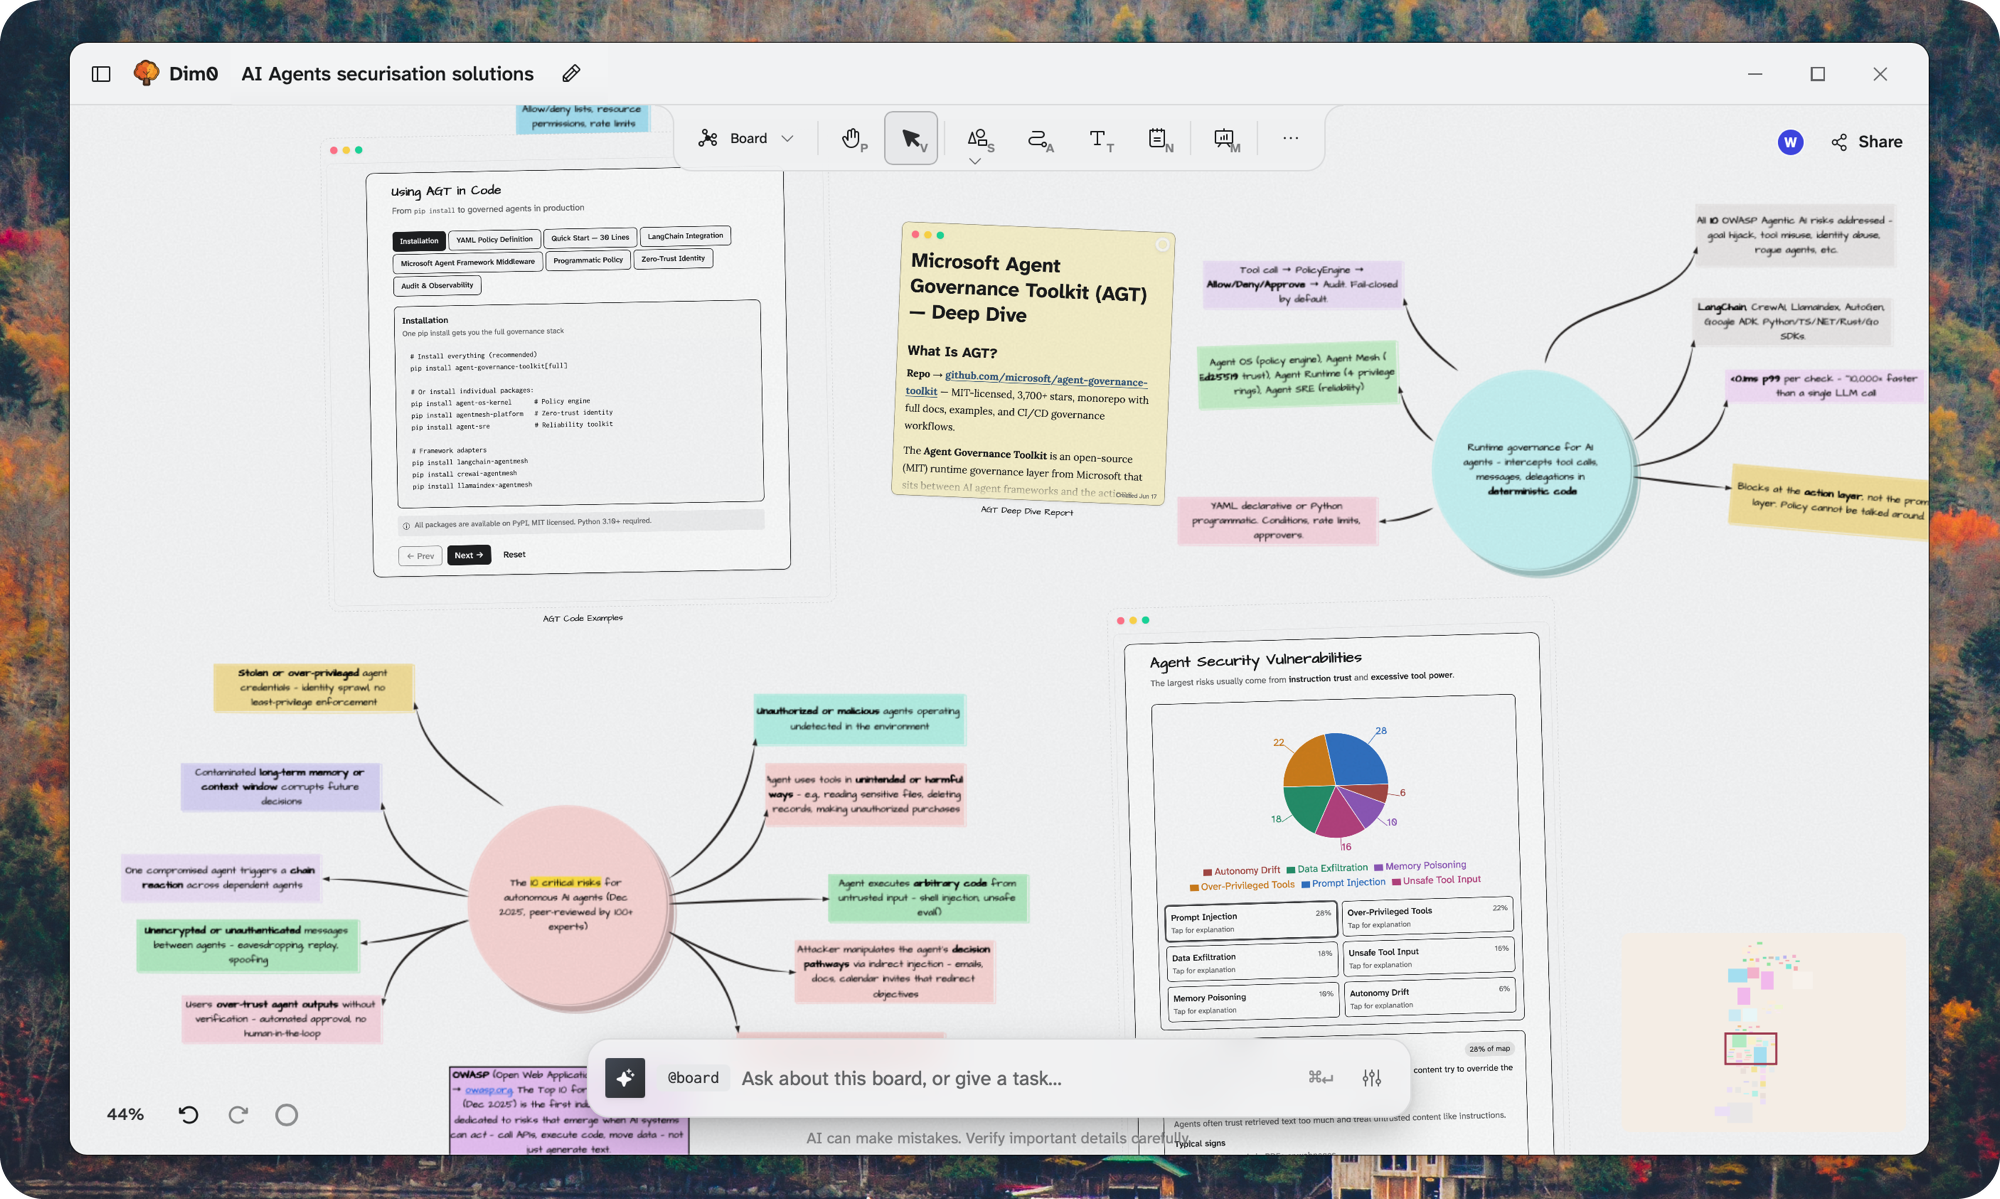This screenshot has height=1199, width=2000.
Task: Open the more tools ellipsis menu
Action: [x=1290, y=138]
